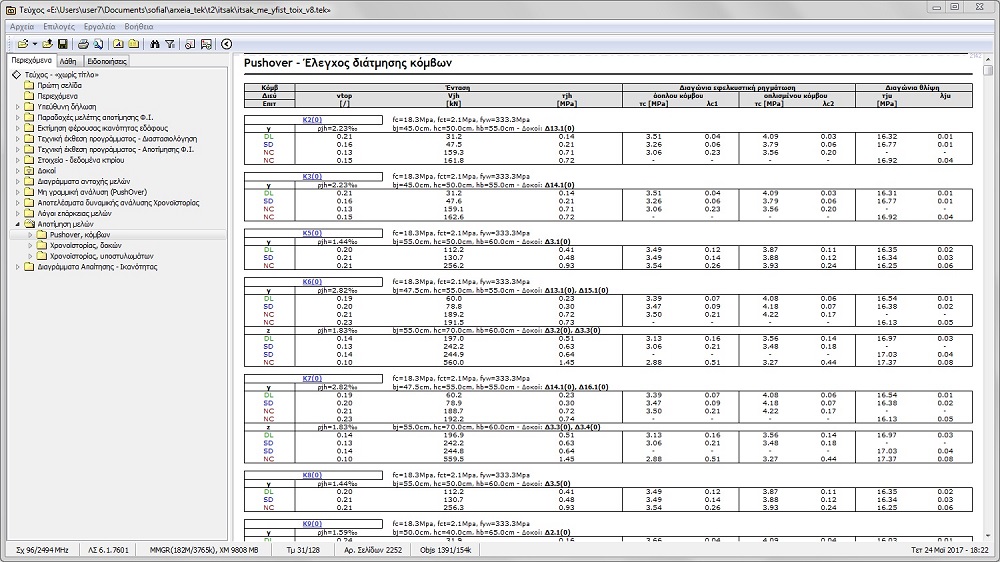Click the printer icon in toolbar
Viewport: 1000px width, 562px height.
pos(83,44)
